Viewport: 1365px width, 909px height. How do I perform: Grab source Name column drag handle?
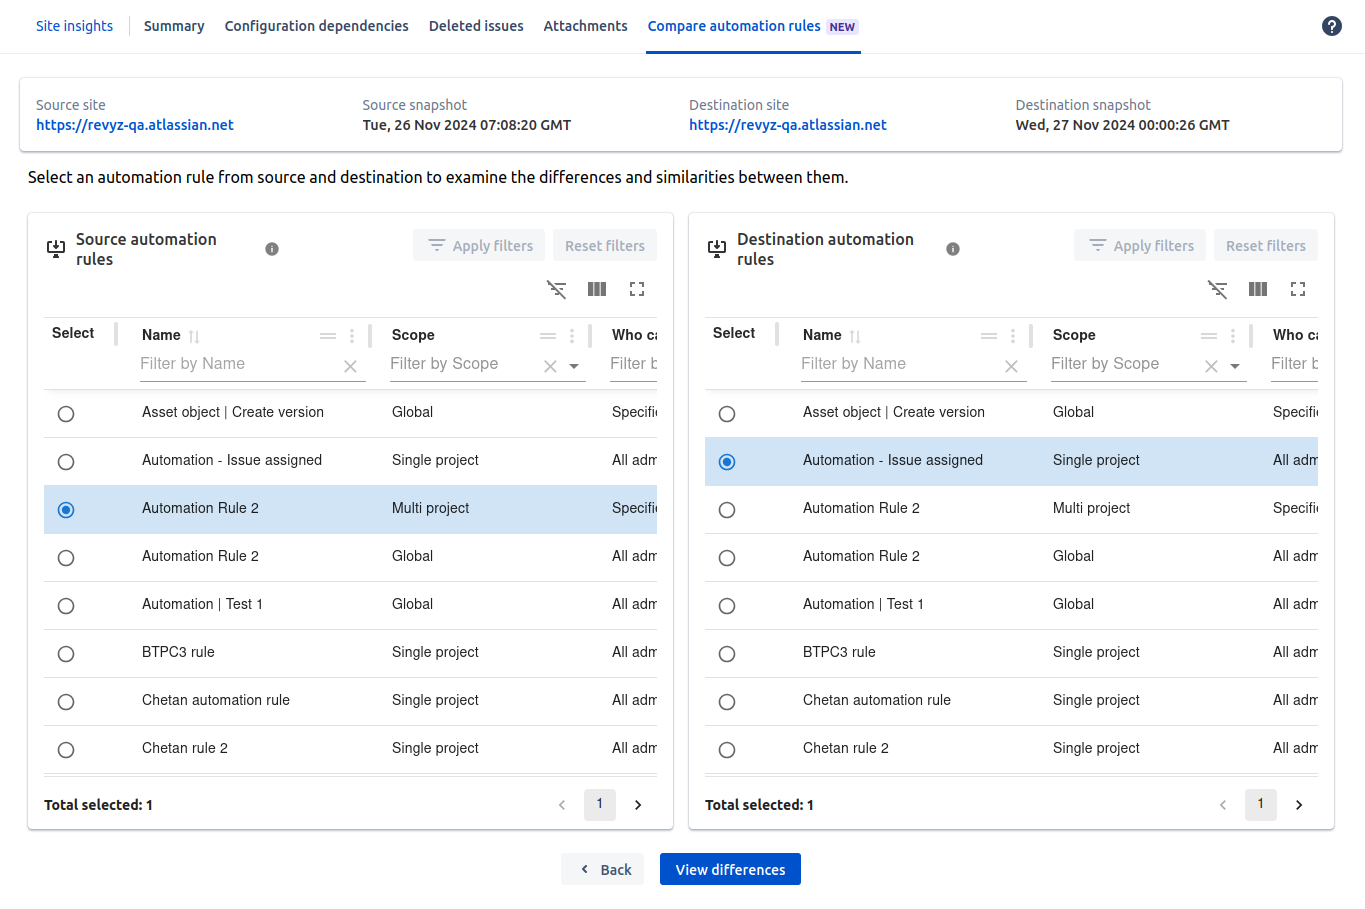[328, 336]
